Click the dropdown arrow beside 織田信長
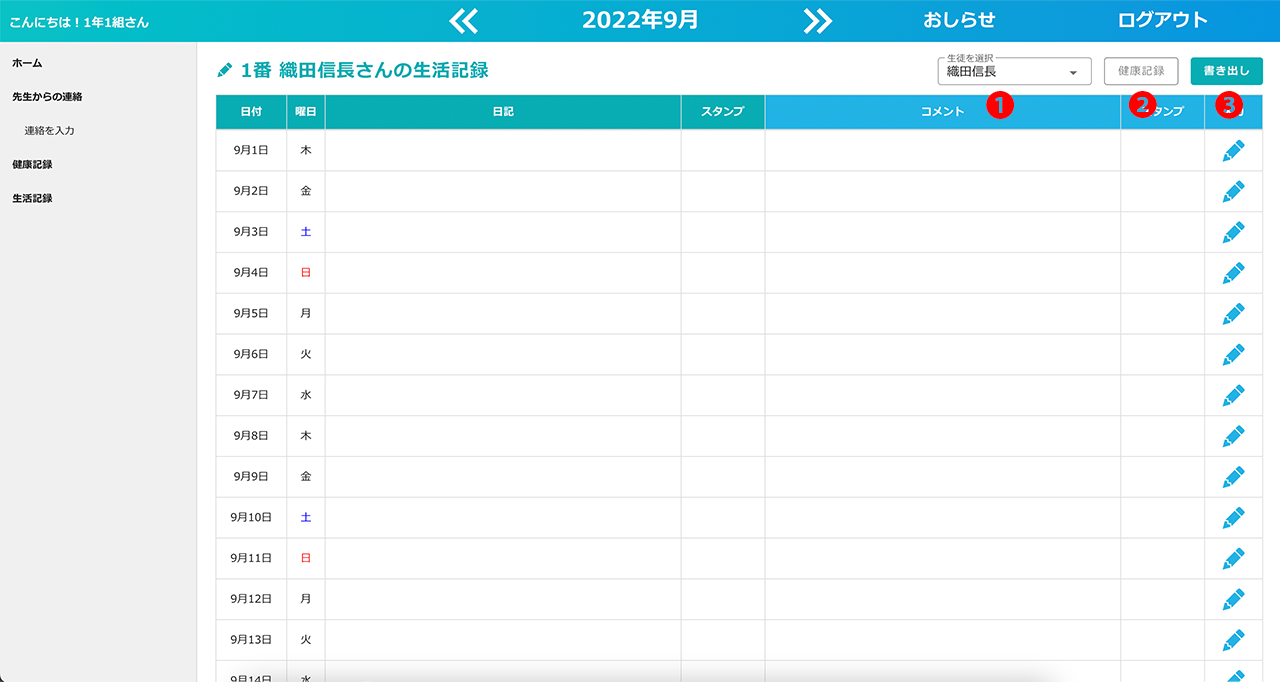Screen dimensions: 1280x682 1073,73
